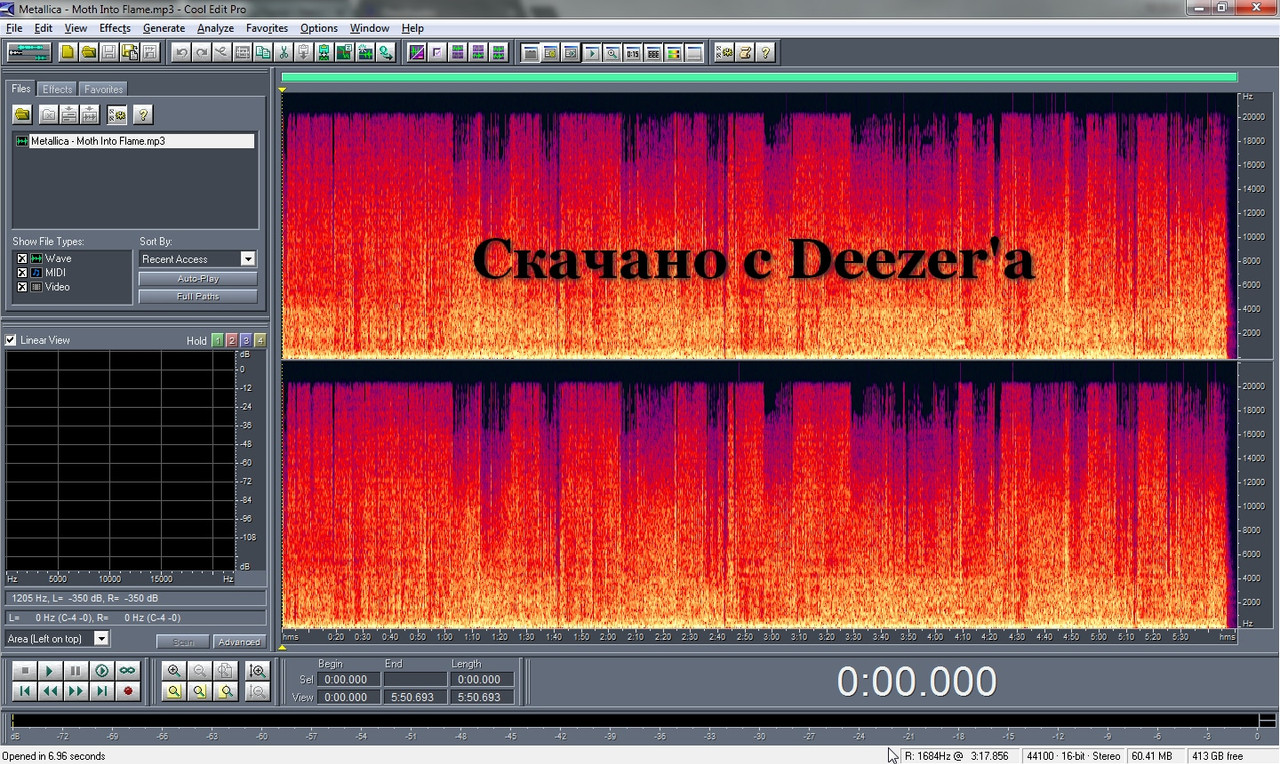Switch to the Effects tab

[57, 89]
